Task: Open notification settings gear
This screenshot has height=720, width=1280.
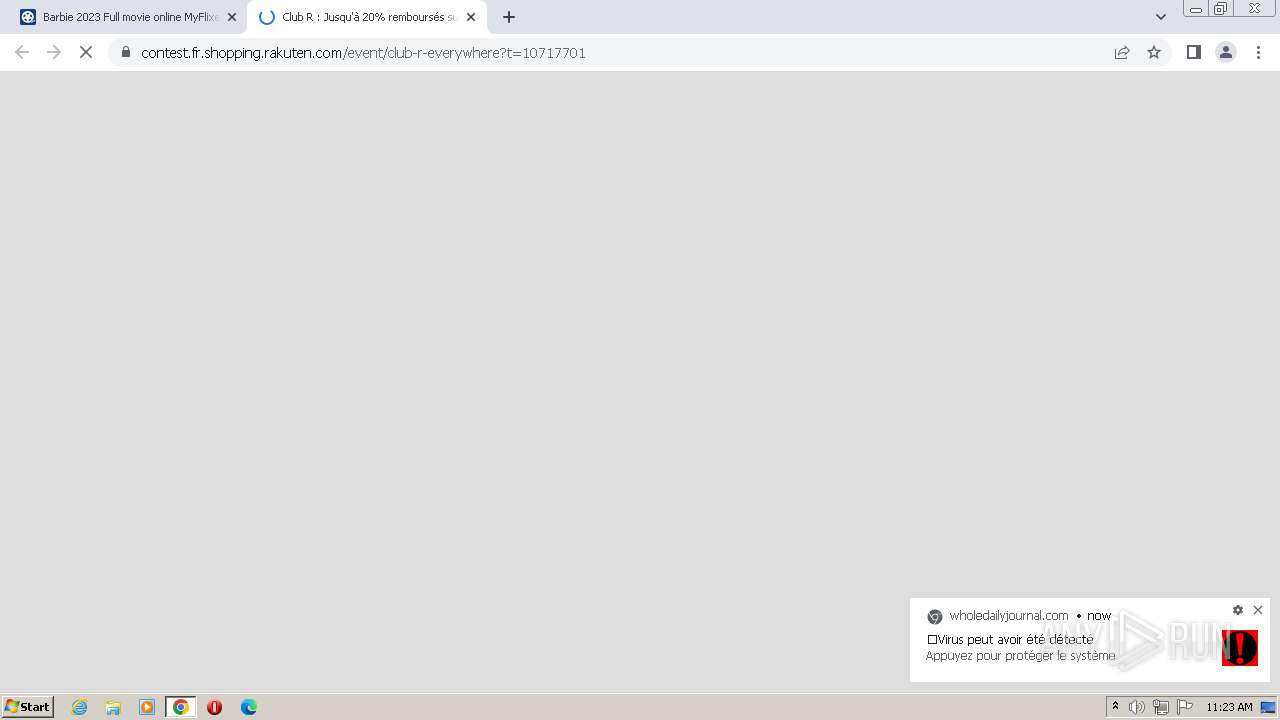Action: tap(1238, 610)
